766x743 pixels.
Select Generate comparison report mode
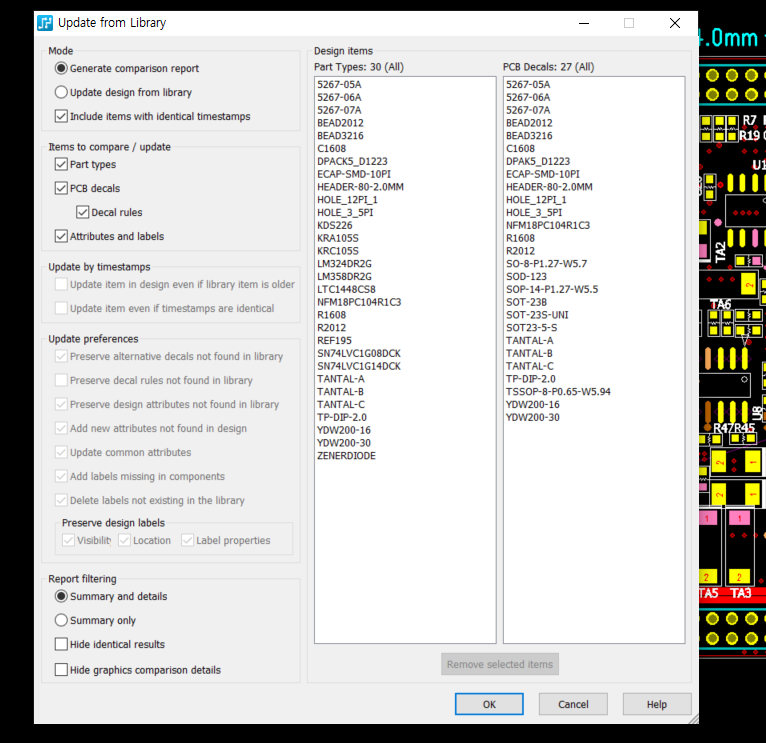pos(62,68)
